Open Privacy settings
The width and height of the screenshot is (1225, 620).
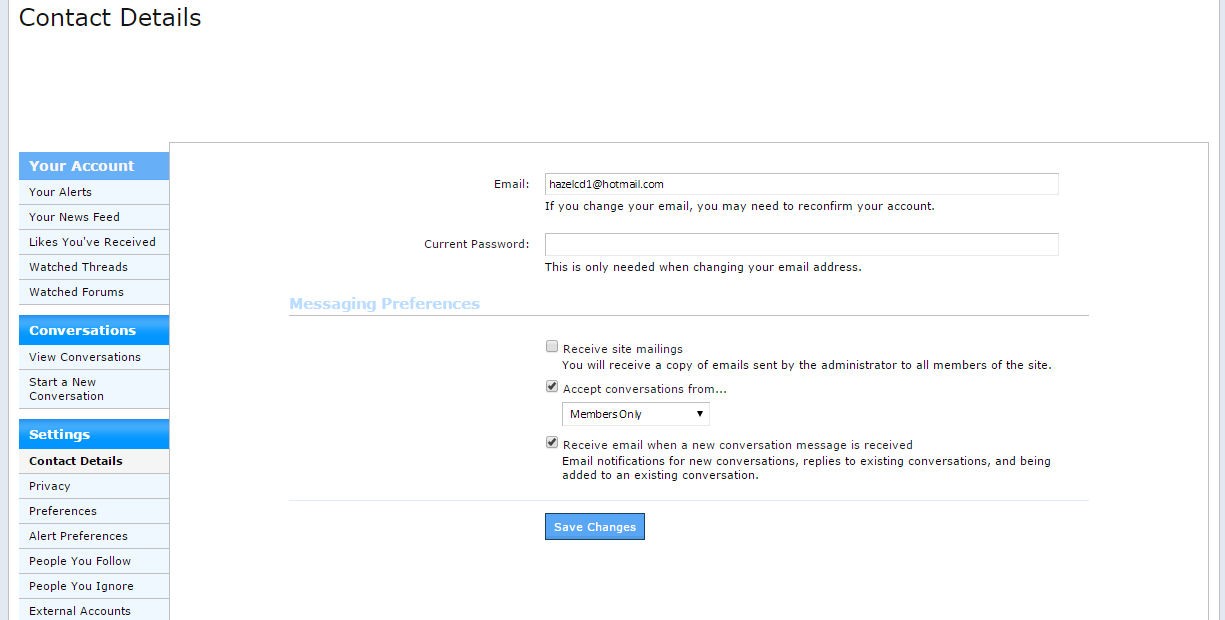[50, 486]
